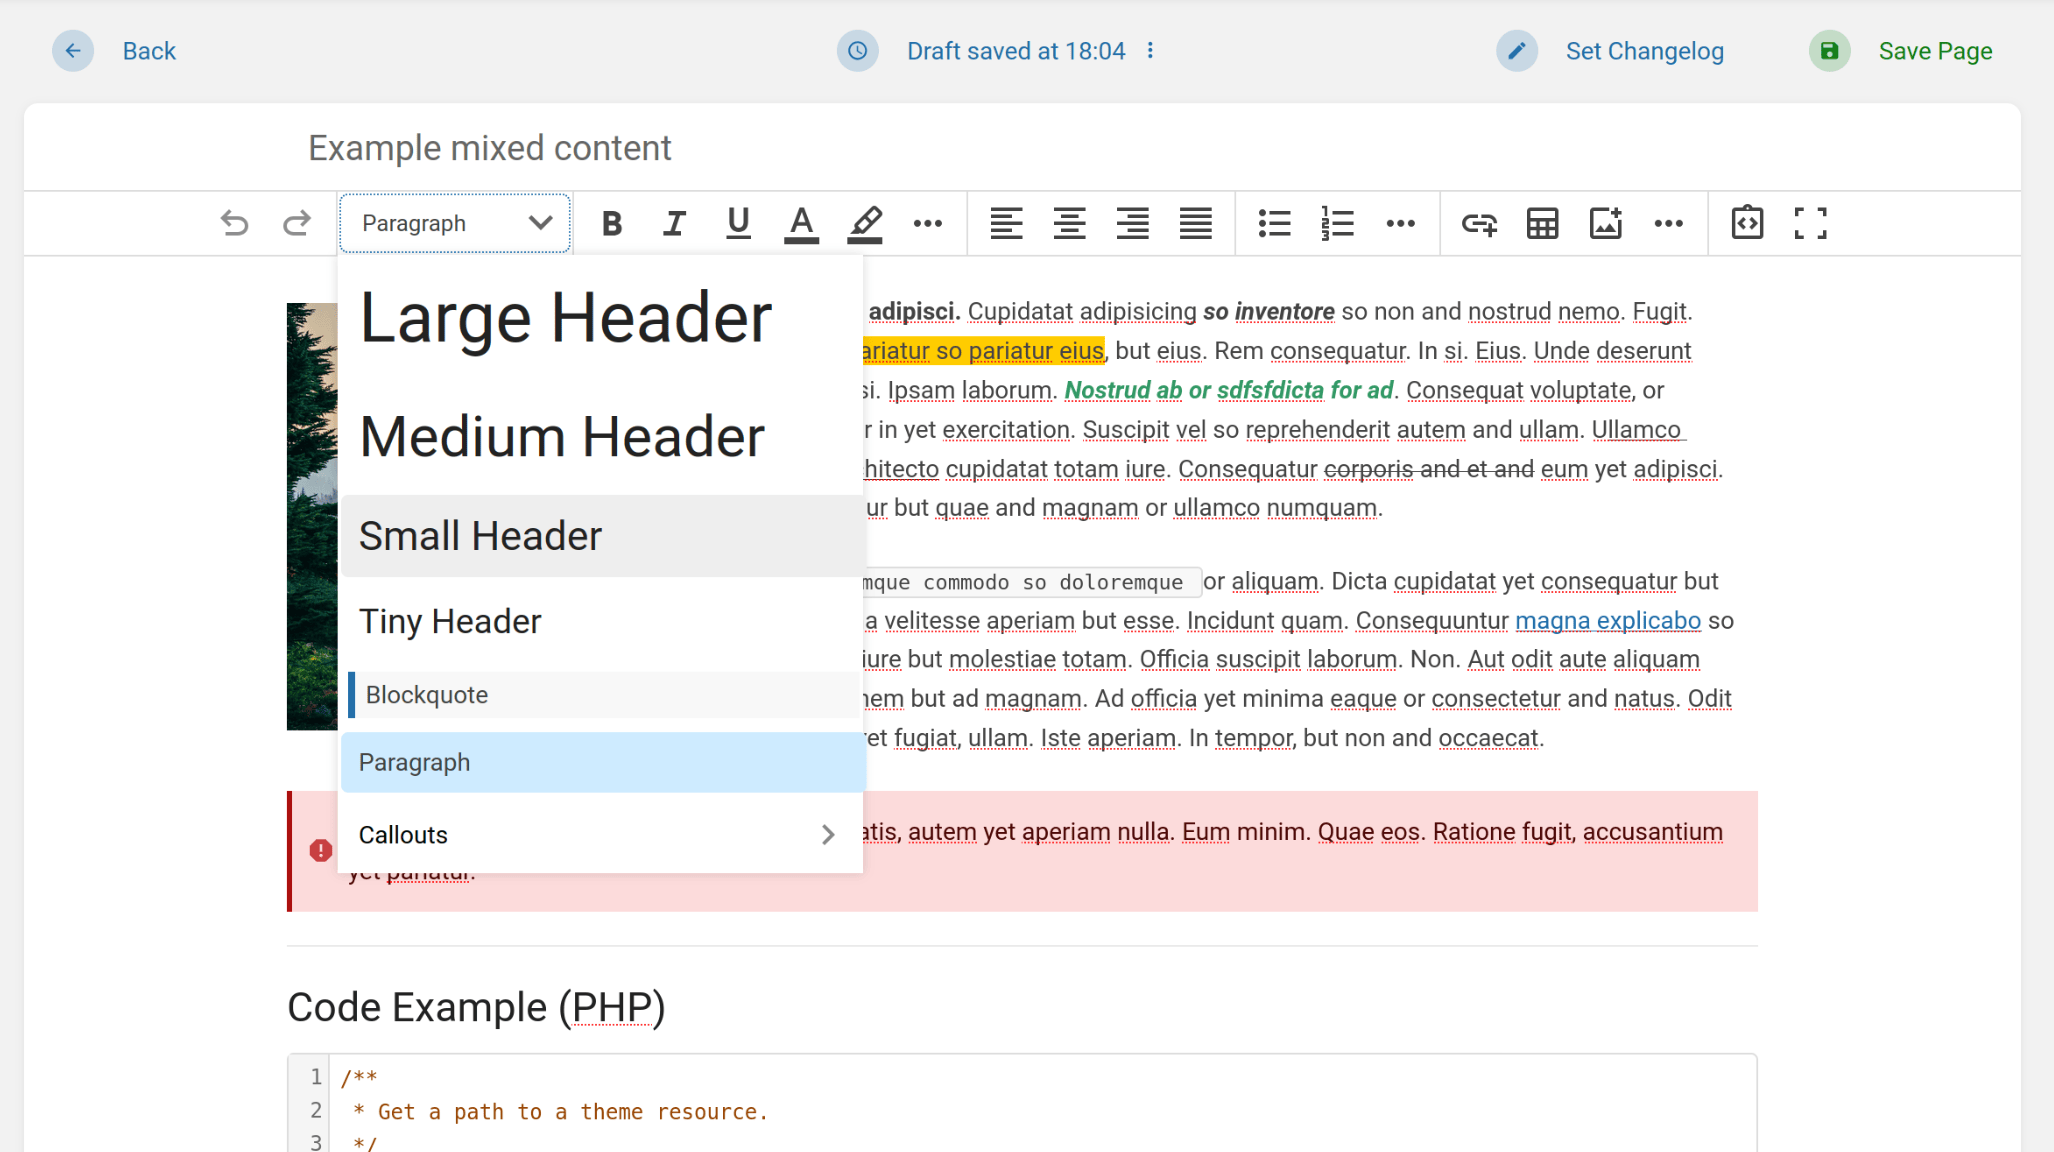Click the undo arrow icon
Screen dimensions: 2054x1152
coord(234,223)
